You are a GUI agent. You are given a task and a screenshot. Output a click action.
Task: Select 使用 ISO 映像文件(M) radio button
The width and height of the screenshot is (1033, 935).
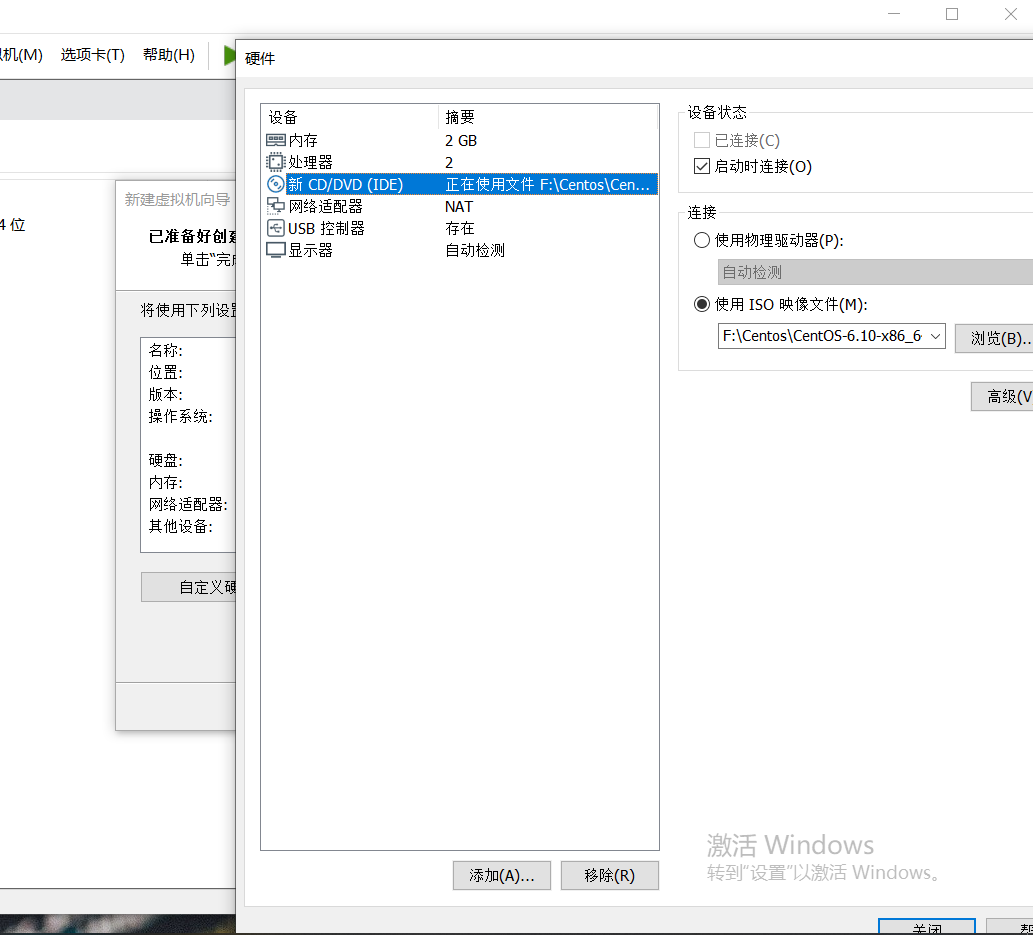(x=702, y=304)
